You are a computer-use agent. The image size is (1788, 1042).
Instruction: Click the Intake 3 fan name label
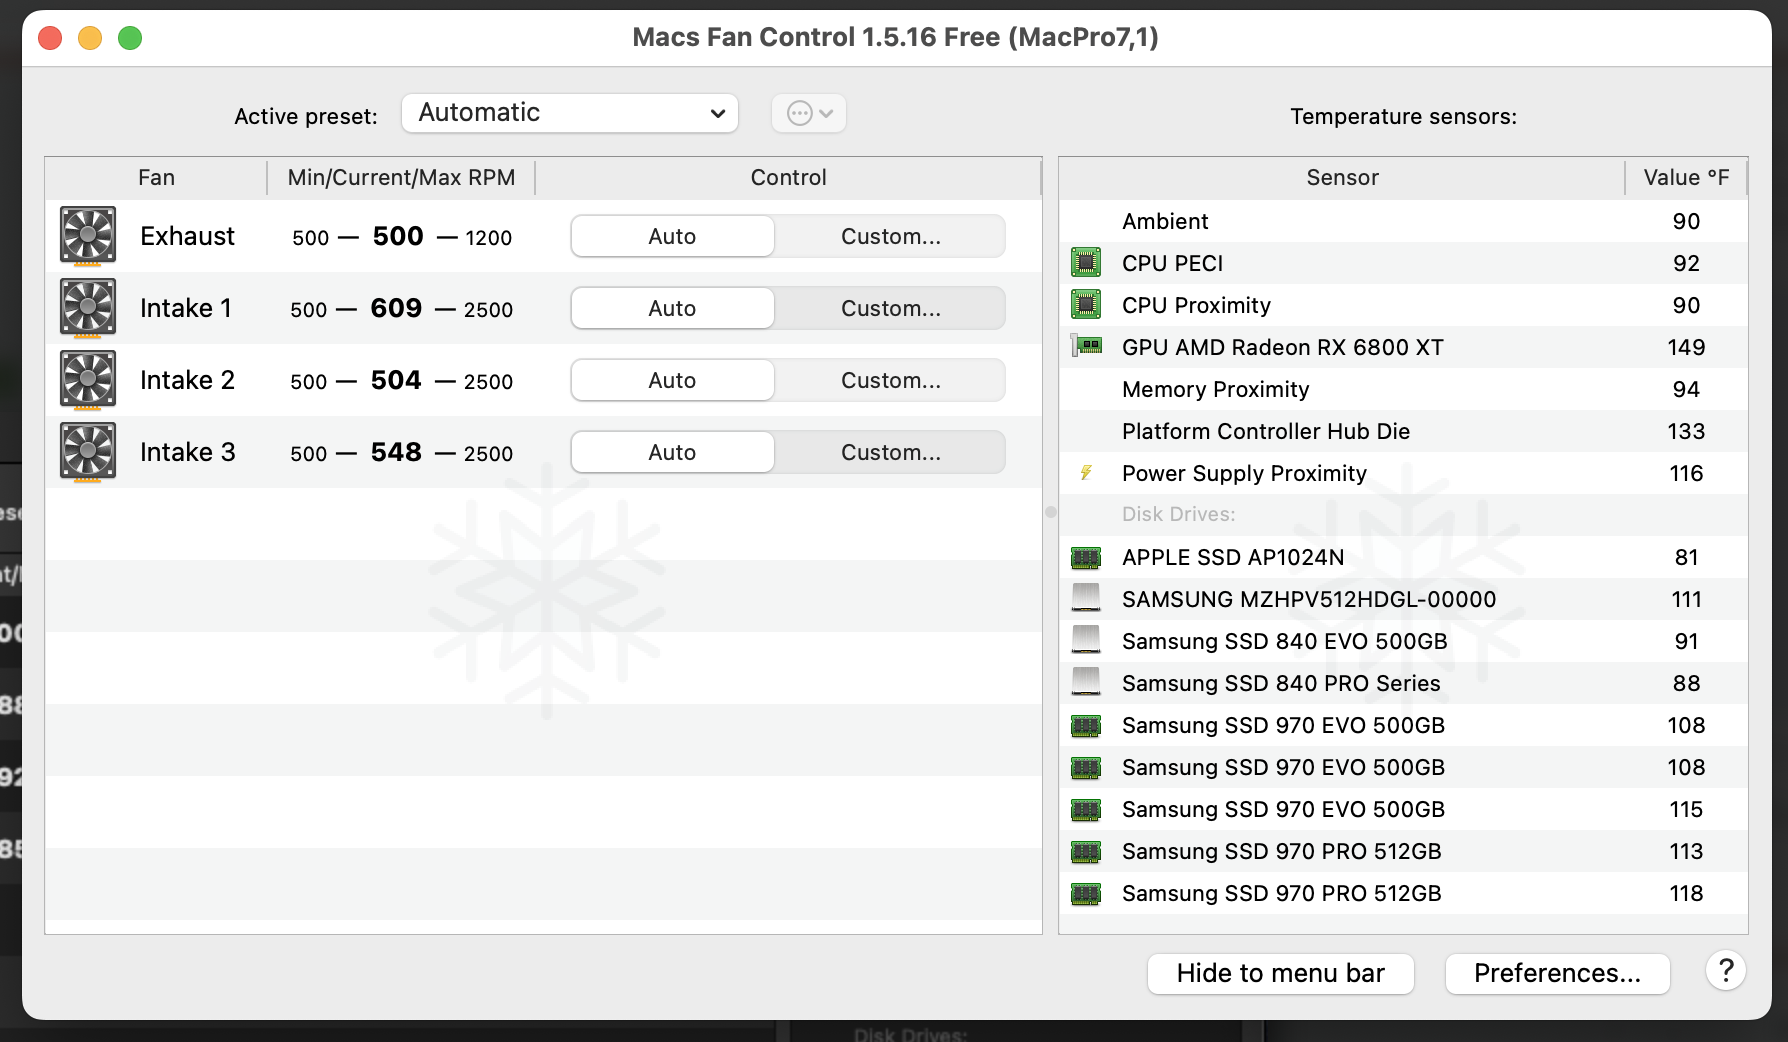(187, 452)
